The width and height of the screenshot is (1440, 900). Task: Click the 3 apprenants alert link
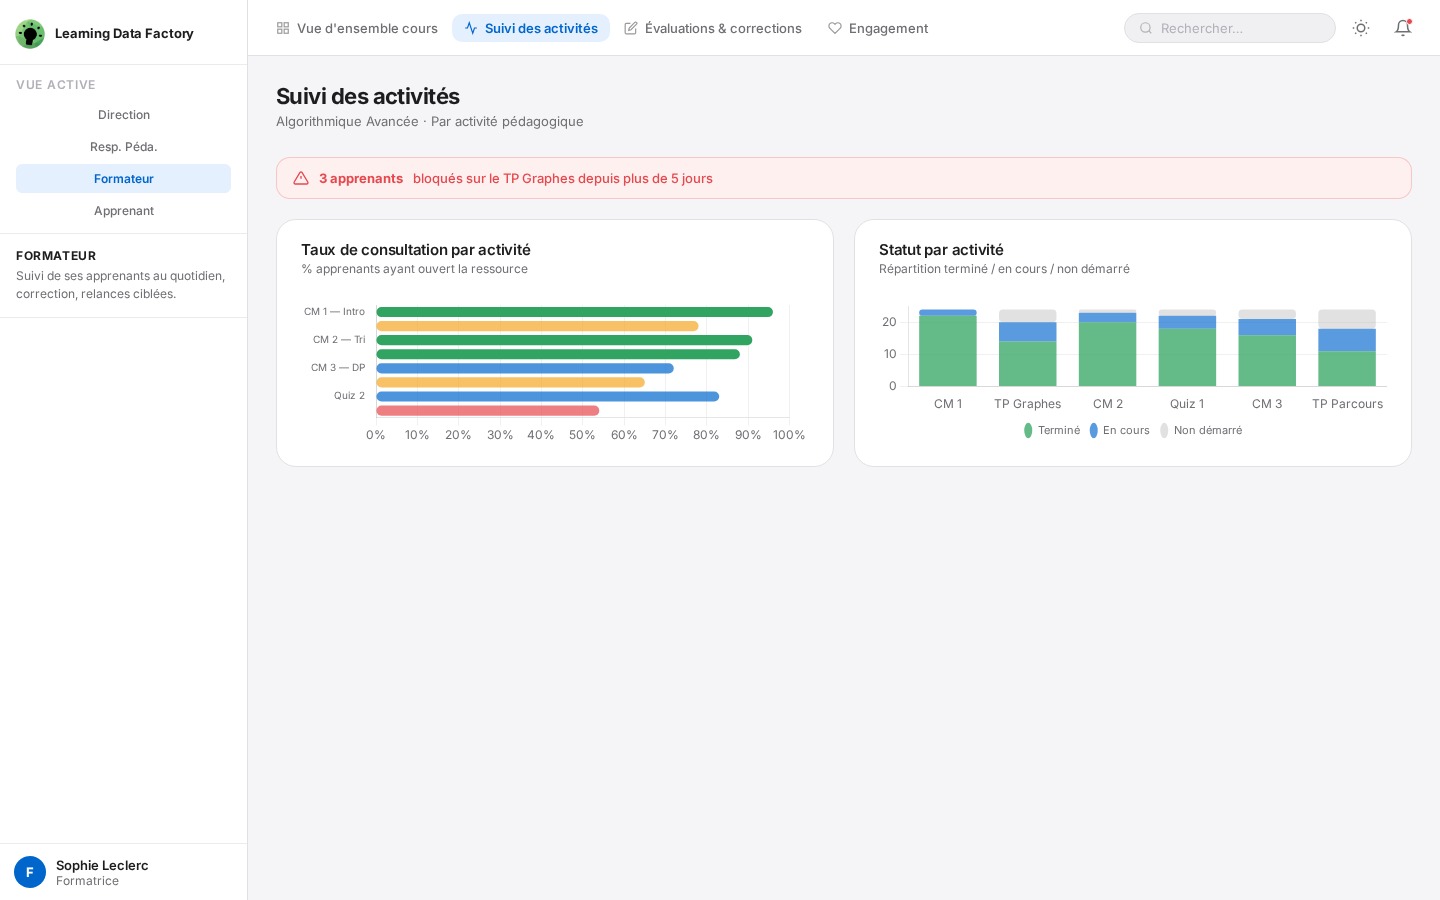(x=361, y=179)
